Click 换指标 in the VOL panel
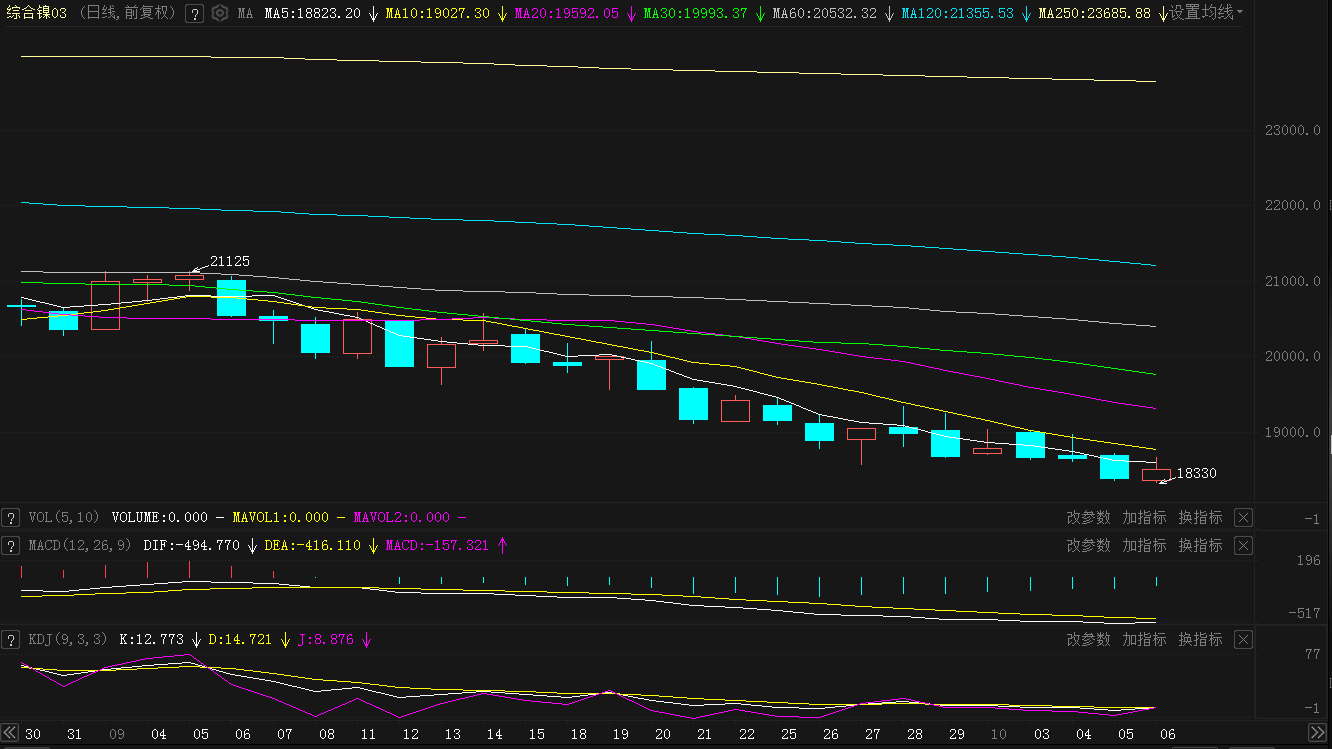This screenshot has height=749, width=1332. click(1200, 518)
